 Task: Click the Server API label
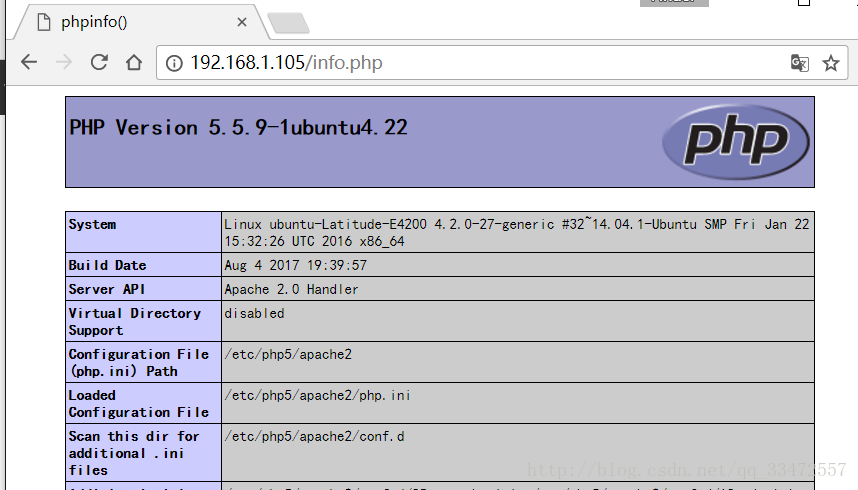tap(107, 289)
